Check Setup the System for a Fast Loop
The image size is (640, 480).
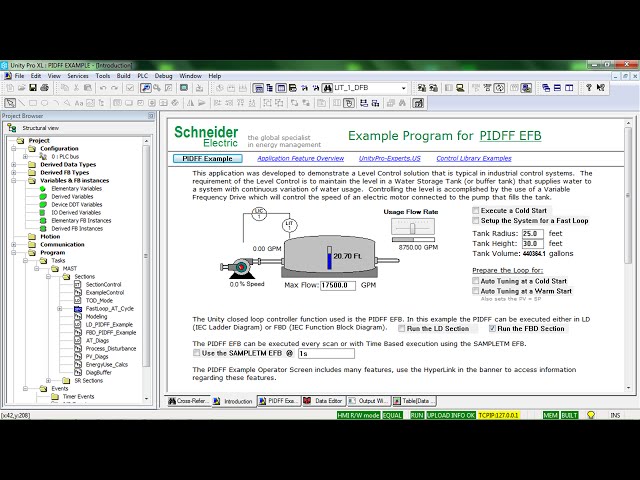[476, 220]
